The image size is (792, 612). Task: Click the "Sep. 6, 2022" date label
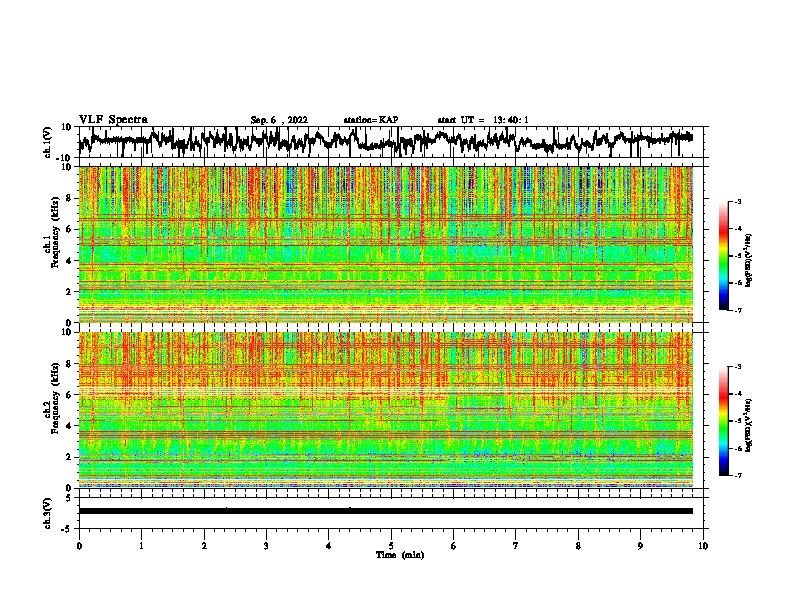pyautogui.click(x=279, y=120)
